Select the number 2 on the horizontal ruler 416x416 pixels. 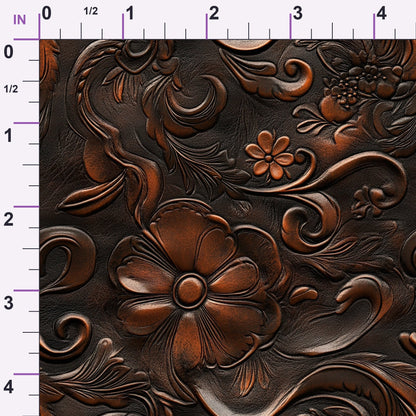pyautogui.click(x=214, y=13)
